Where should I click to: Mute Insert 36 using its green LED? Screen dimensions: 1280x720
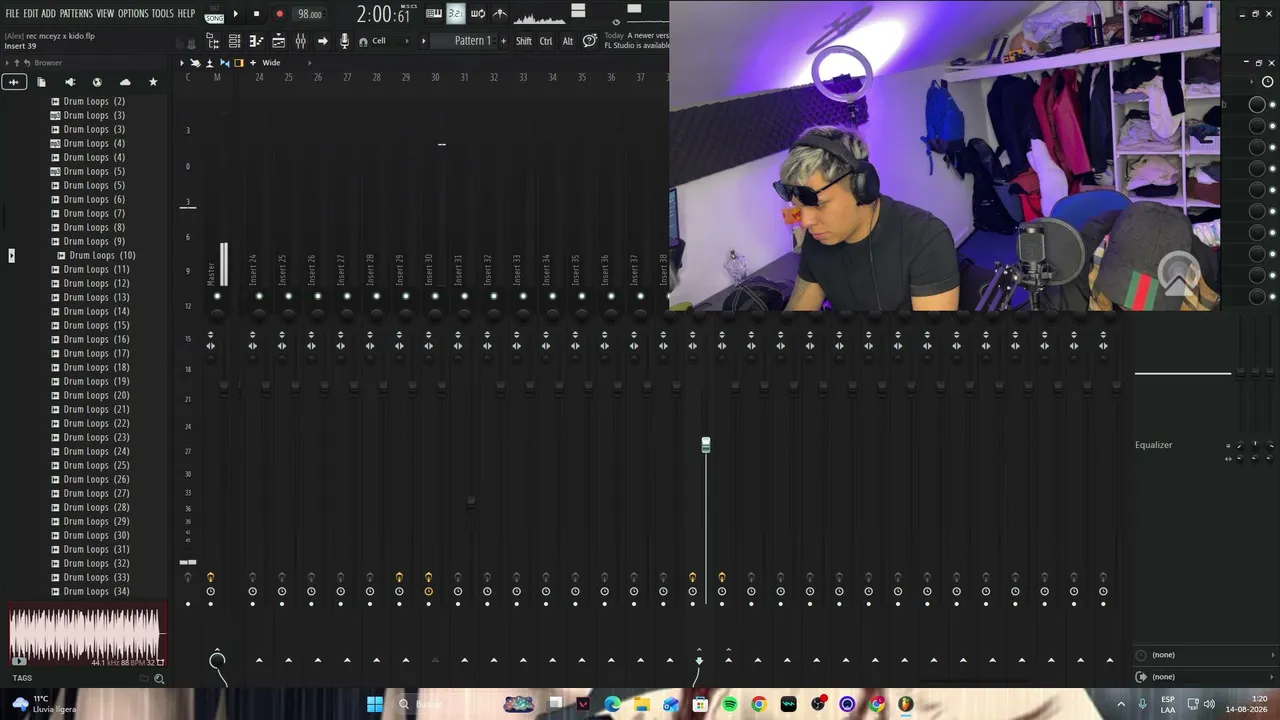tap(611, 296)
